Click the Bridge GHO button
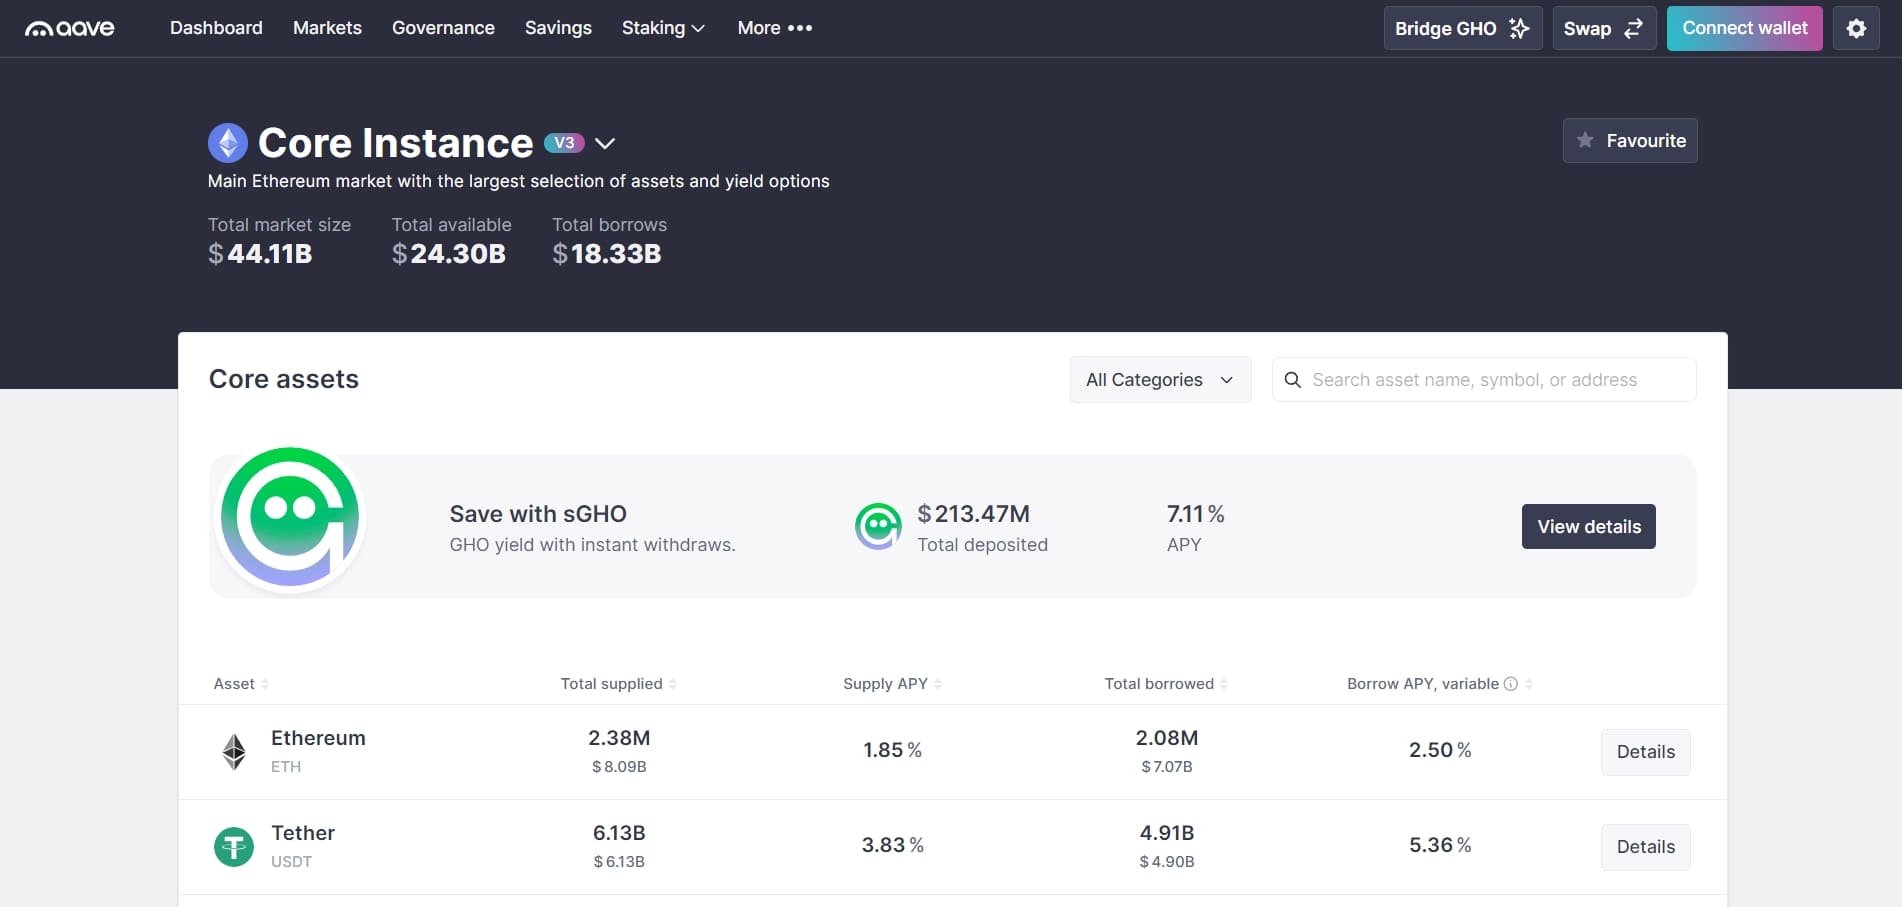Screen dimensions: 1902x907 [1462, 28]
